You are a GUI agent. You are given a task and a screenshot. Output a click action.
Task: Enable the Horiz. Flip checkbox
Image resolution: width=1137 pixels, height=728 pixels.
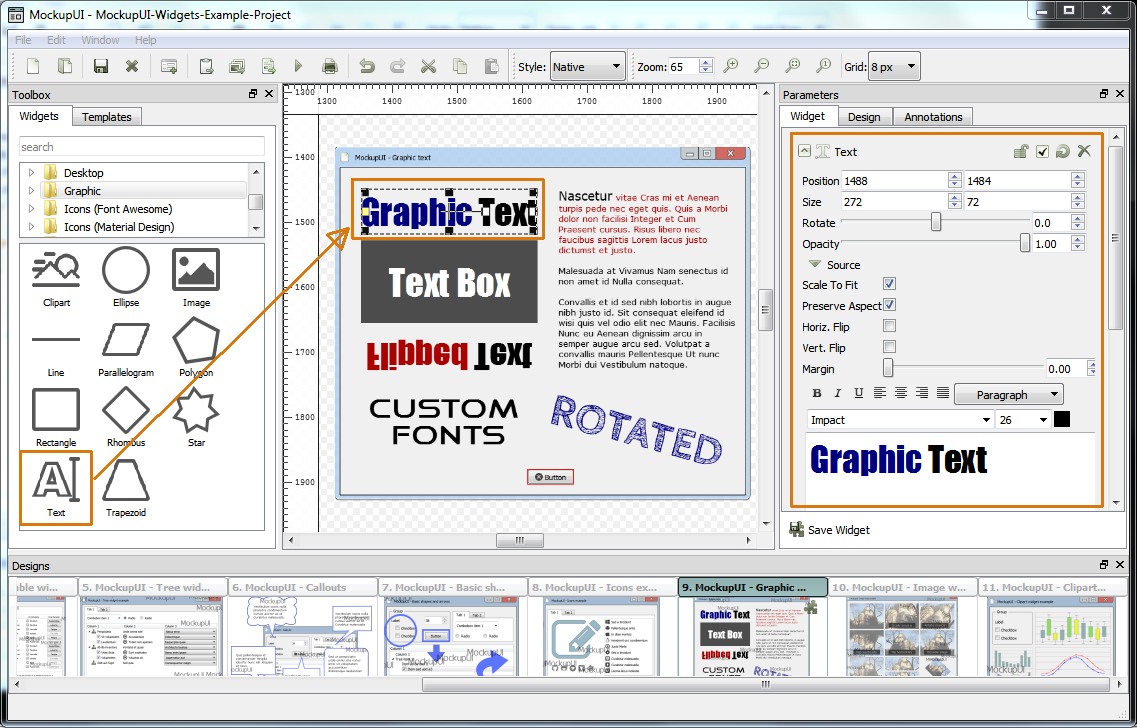click(x=889, y=326)
